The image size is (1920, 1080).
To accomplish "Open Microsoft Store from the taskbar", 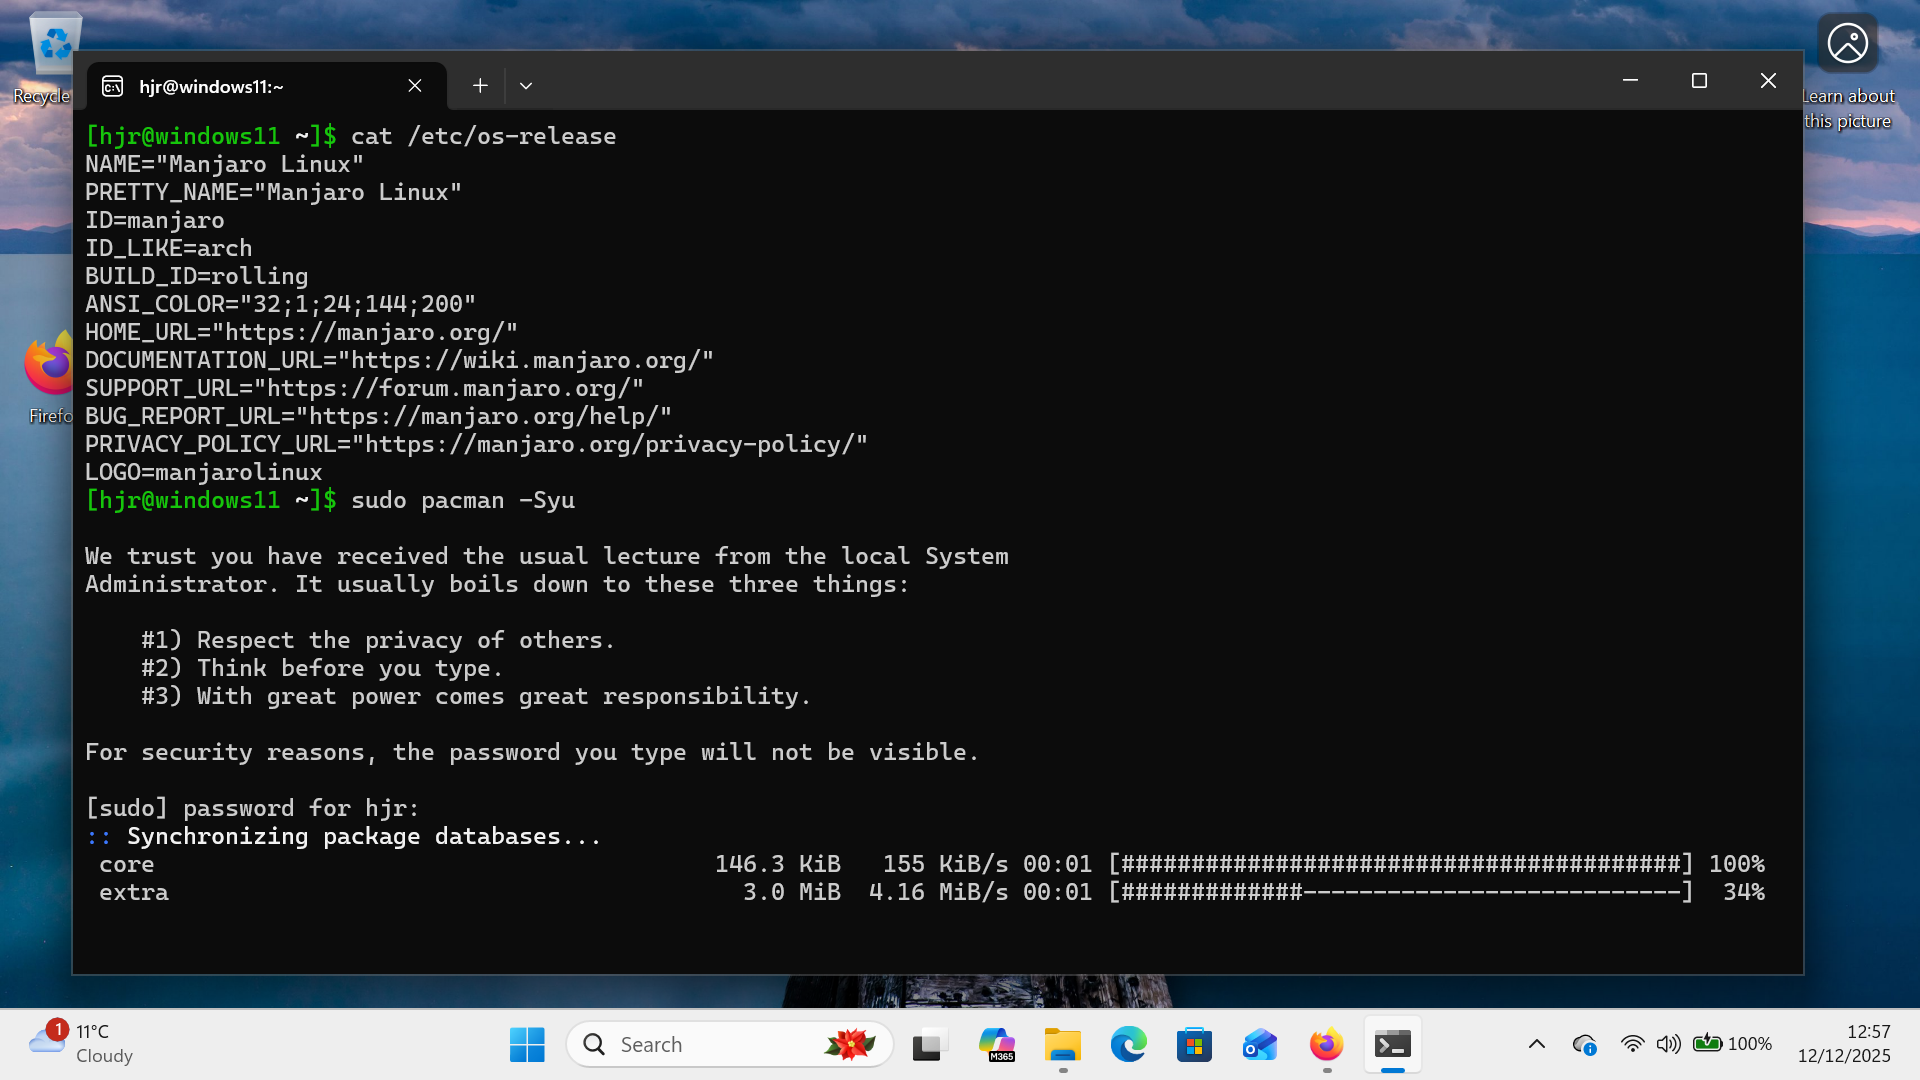I will coord(1194,1045).
